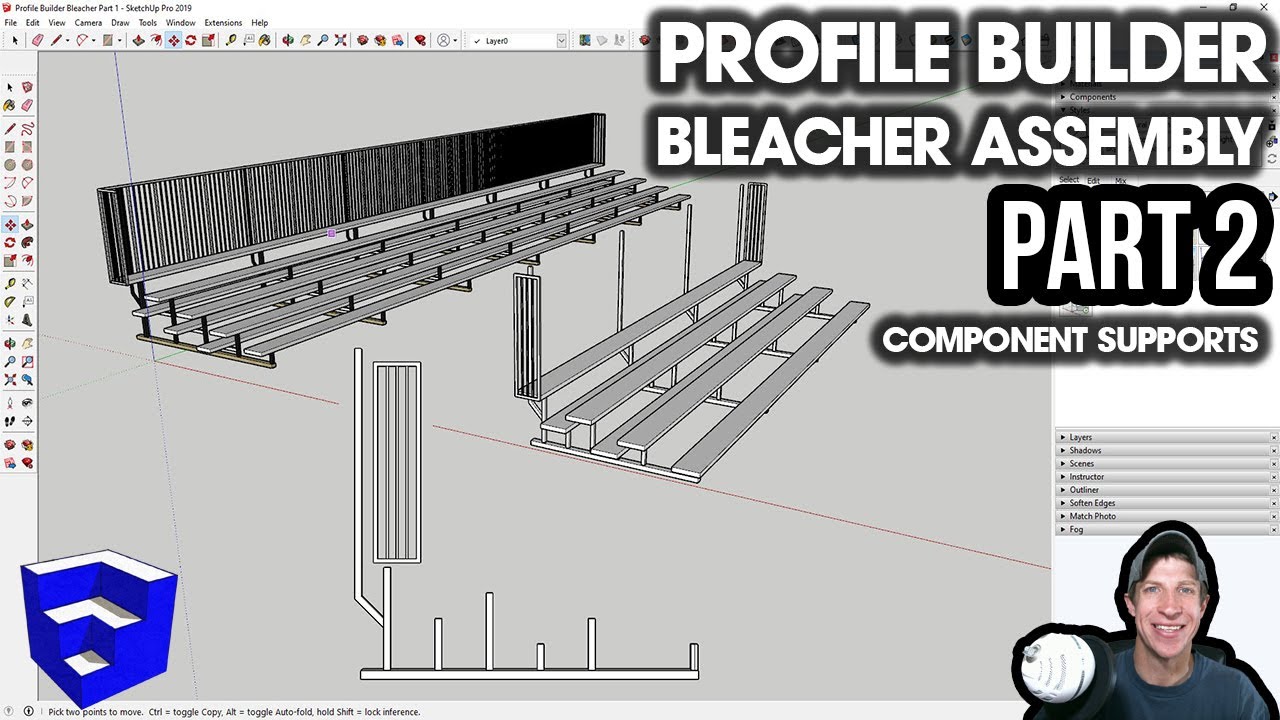Open the Camera menu
The image size is (1280, 720).
coord(88,22)
